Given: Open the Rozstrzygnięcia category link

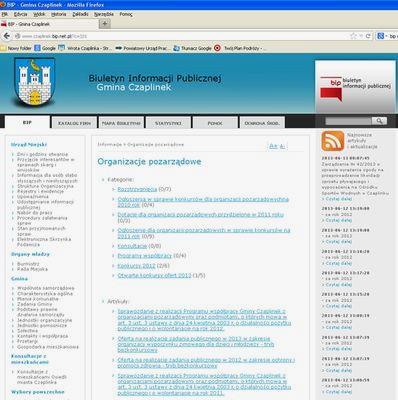Looking at the screenshot, I should pos(137,189).
